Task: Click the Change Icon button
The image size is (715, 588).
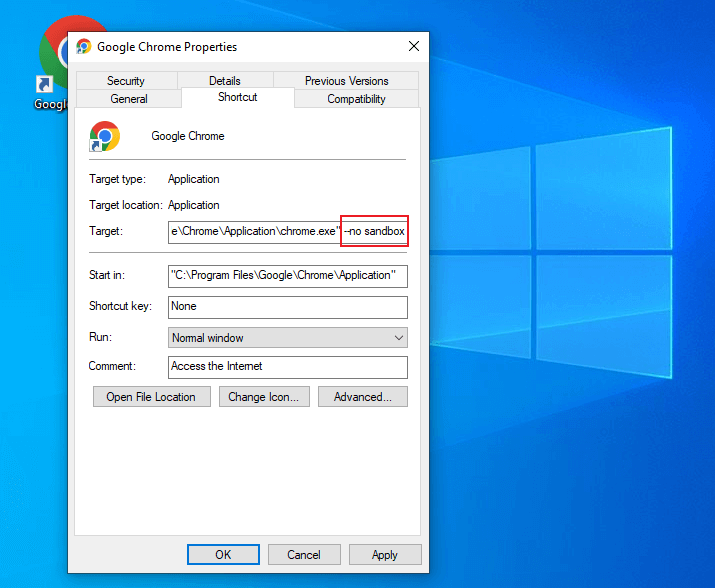Action: [264, 397]
